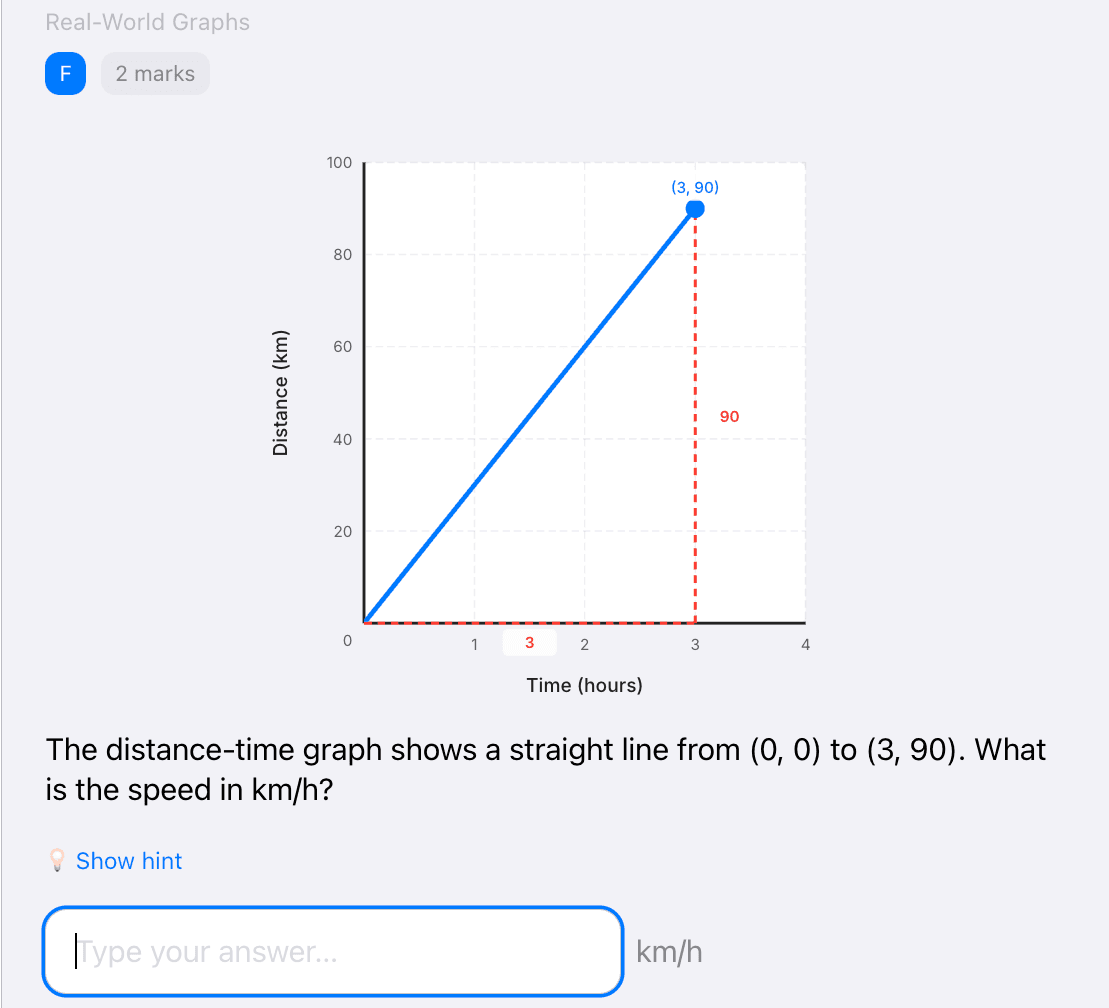Screen dimensions: 1109x1008
Task: Expand the Real-World Graphs heading
Action: (x=147, y=22)
